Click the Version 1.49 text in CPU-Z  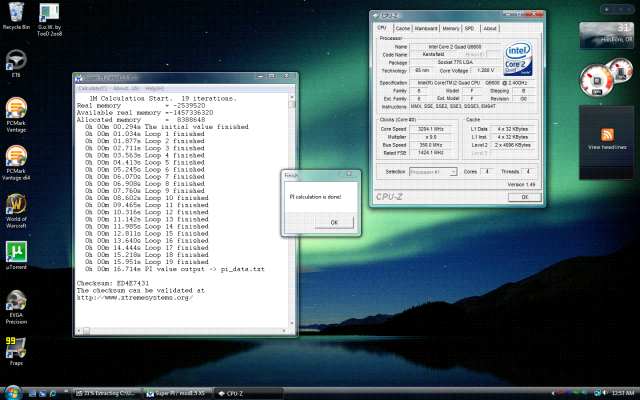(x=521, y=184)
